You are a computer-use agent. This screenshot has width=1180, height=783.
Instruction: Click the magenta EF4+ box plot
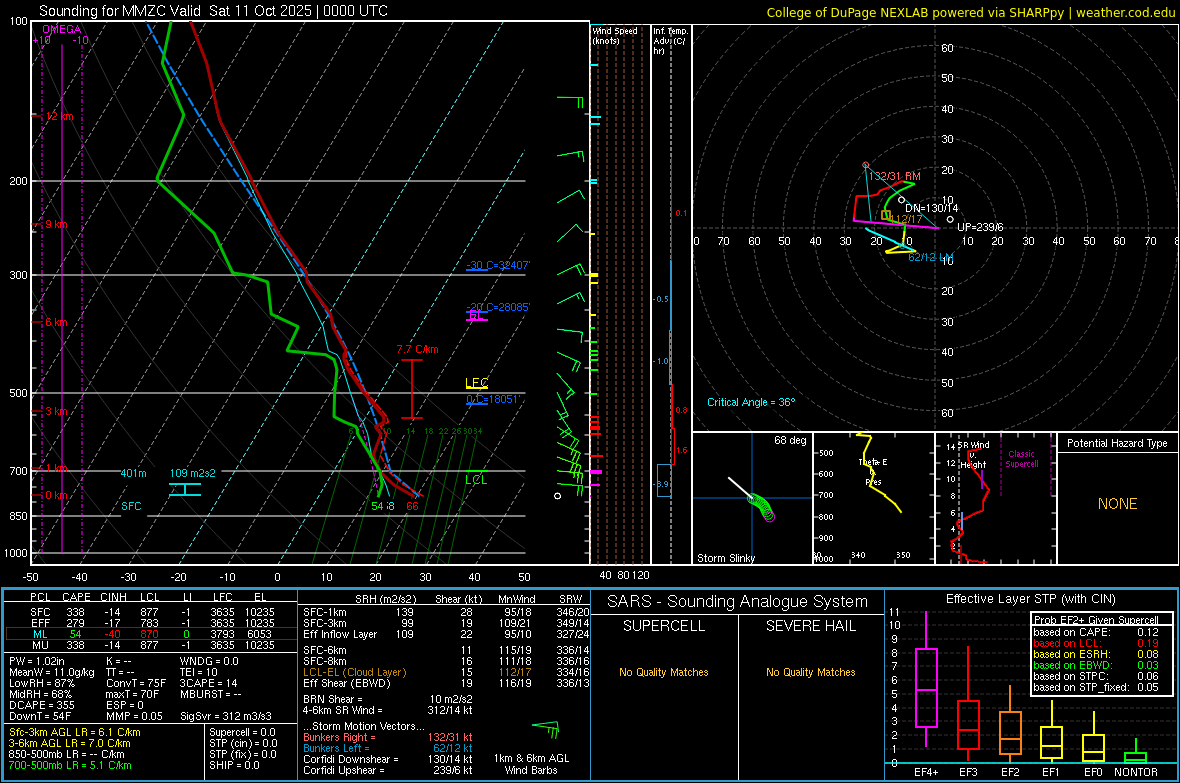point(926,680)
